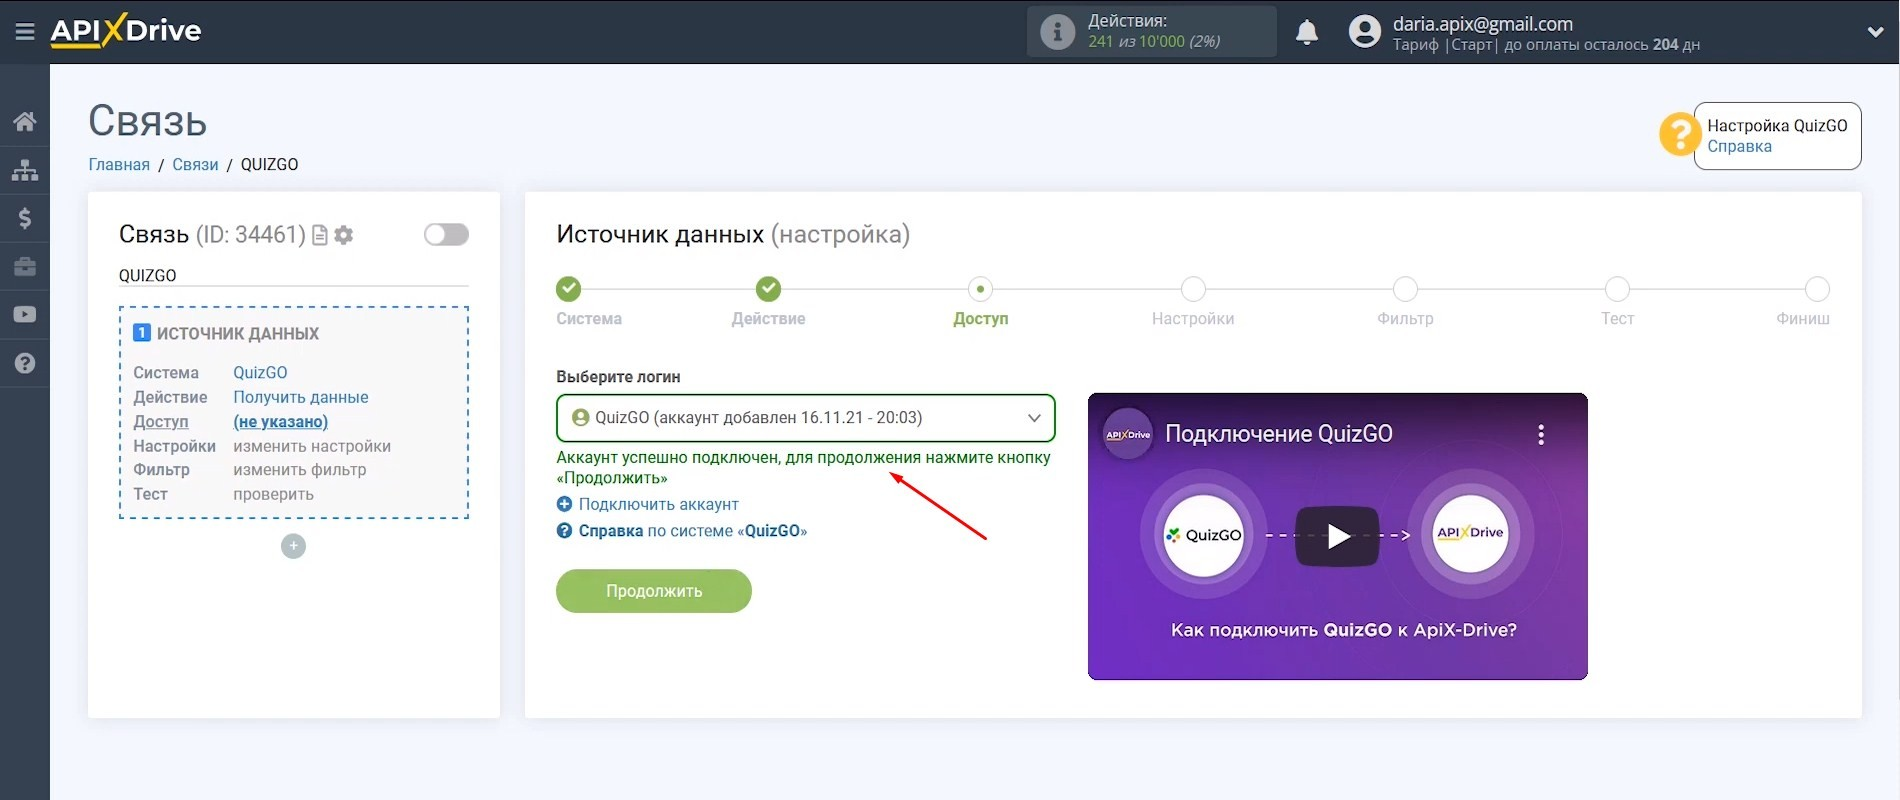Open the Связи breadcrumb link
The width and height of the screenshot is (1900, 800).
[x=195, y=165]
